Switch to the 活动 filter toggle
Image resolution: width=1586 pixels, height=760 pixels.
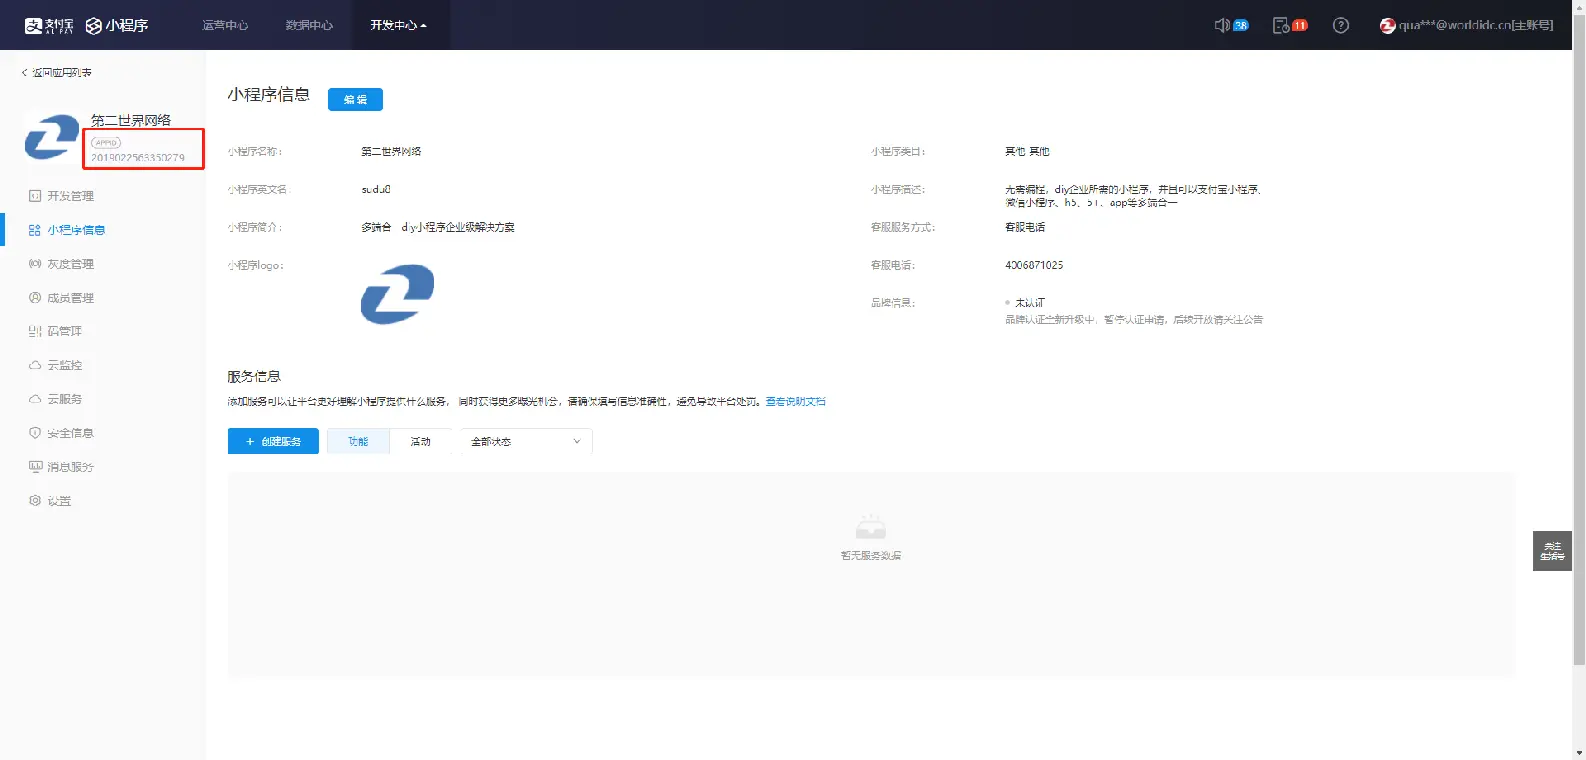(421, 441)
